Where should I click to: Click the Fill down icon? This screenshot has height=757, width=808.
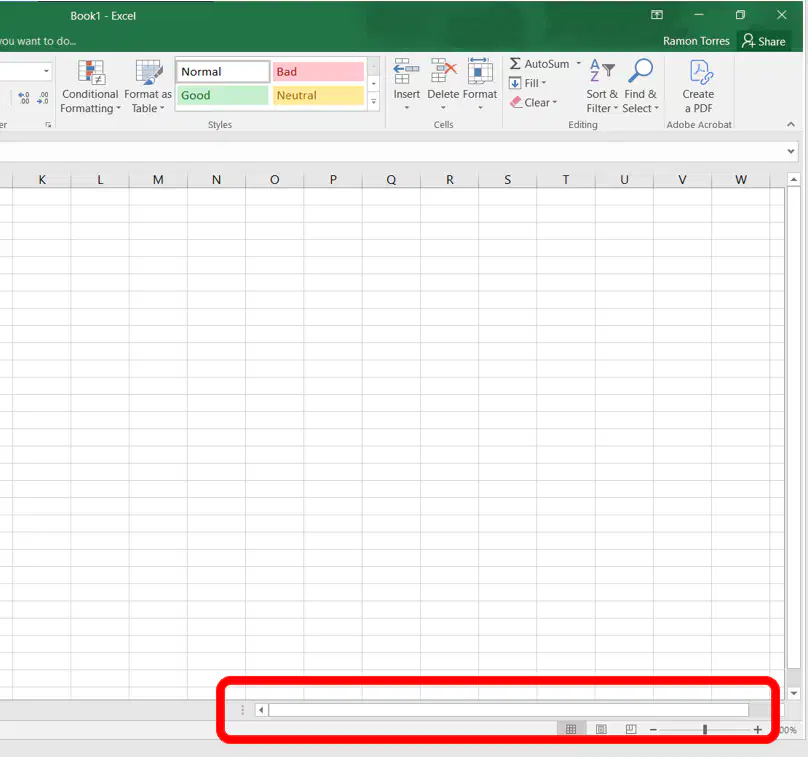515,83
